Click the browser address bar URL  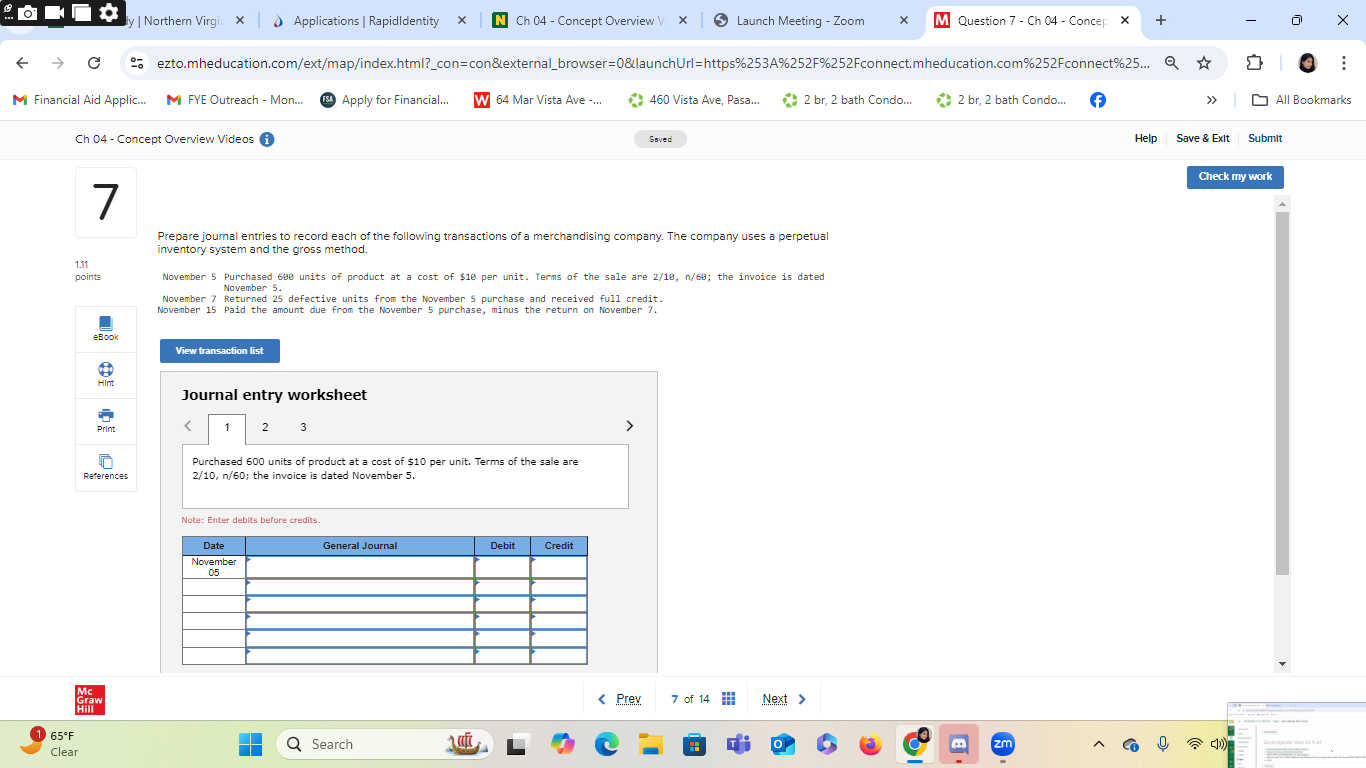(652, 63)
